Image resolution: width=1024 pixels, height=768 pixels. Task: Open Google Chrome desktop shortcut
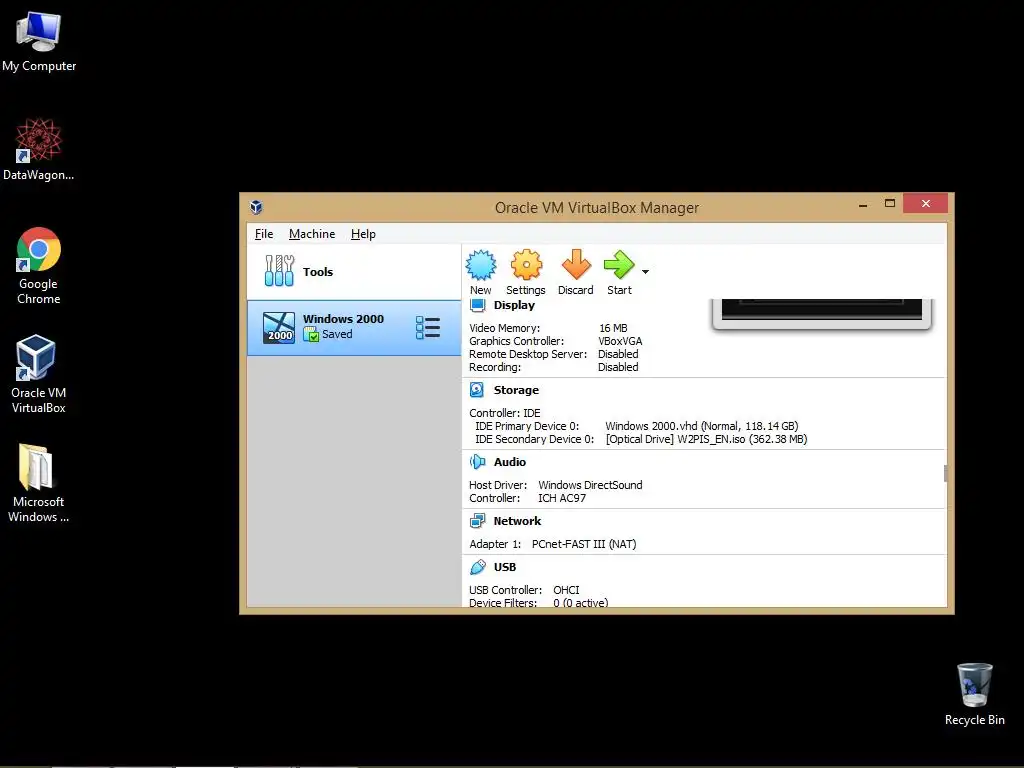pos(39,266)
